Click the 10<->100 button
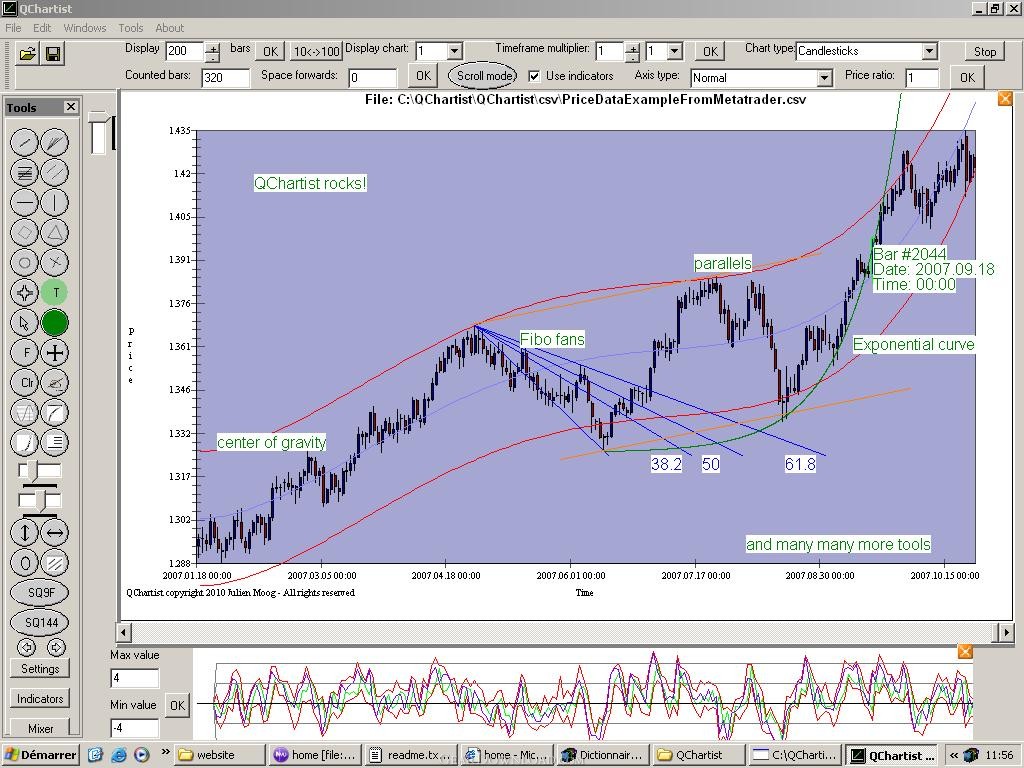This screenshot has height=768, width=1024. coord(316,52)
